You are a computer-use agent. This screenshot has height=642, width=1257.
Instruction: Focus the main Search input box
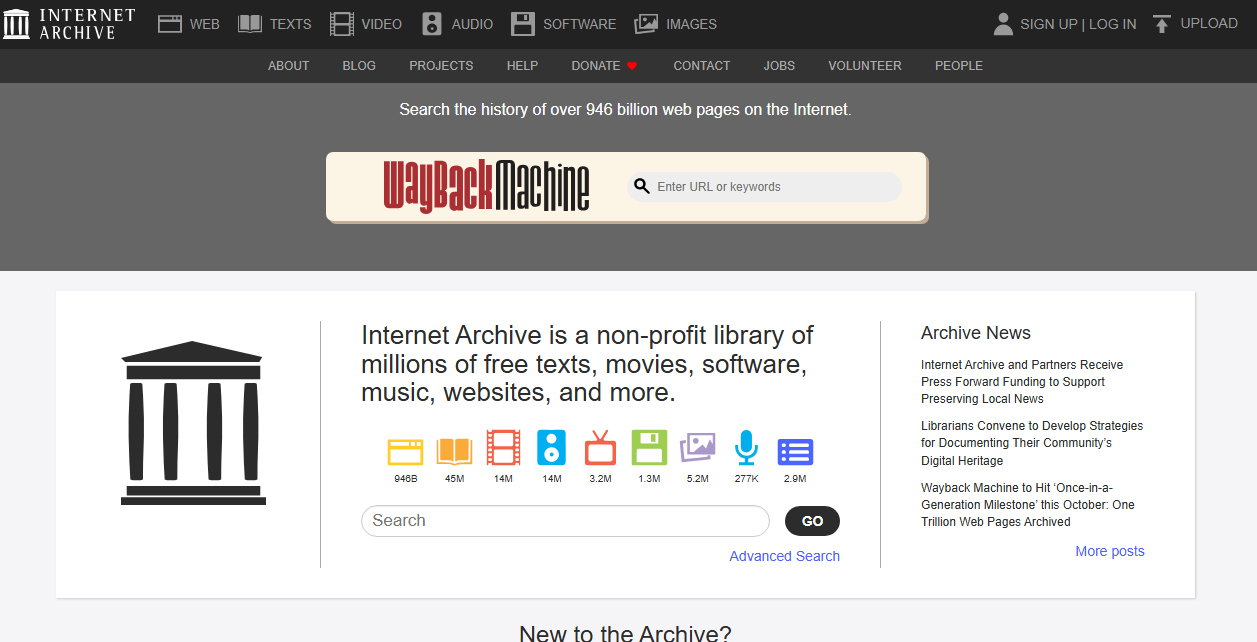point(565,521)
